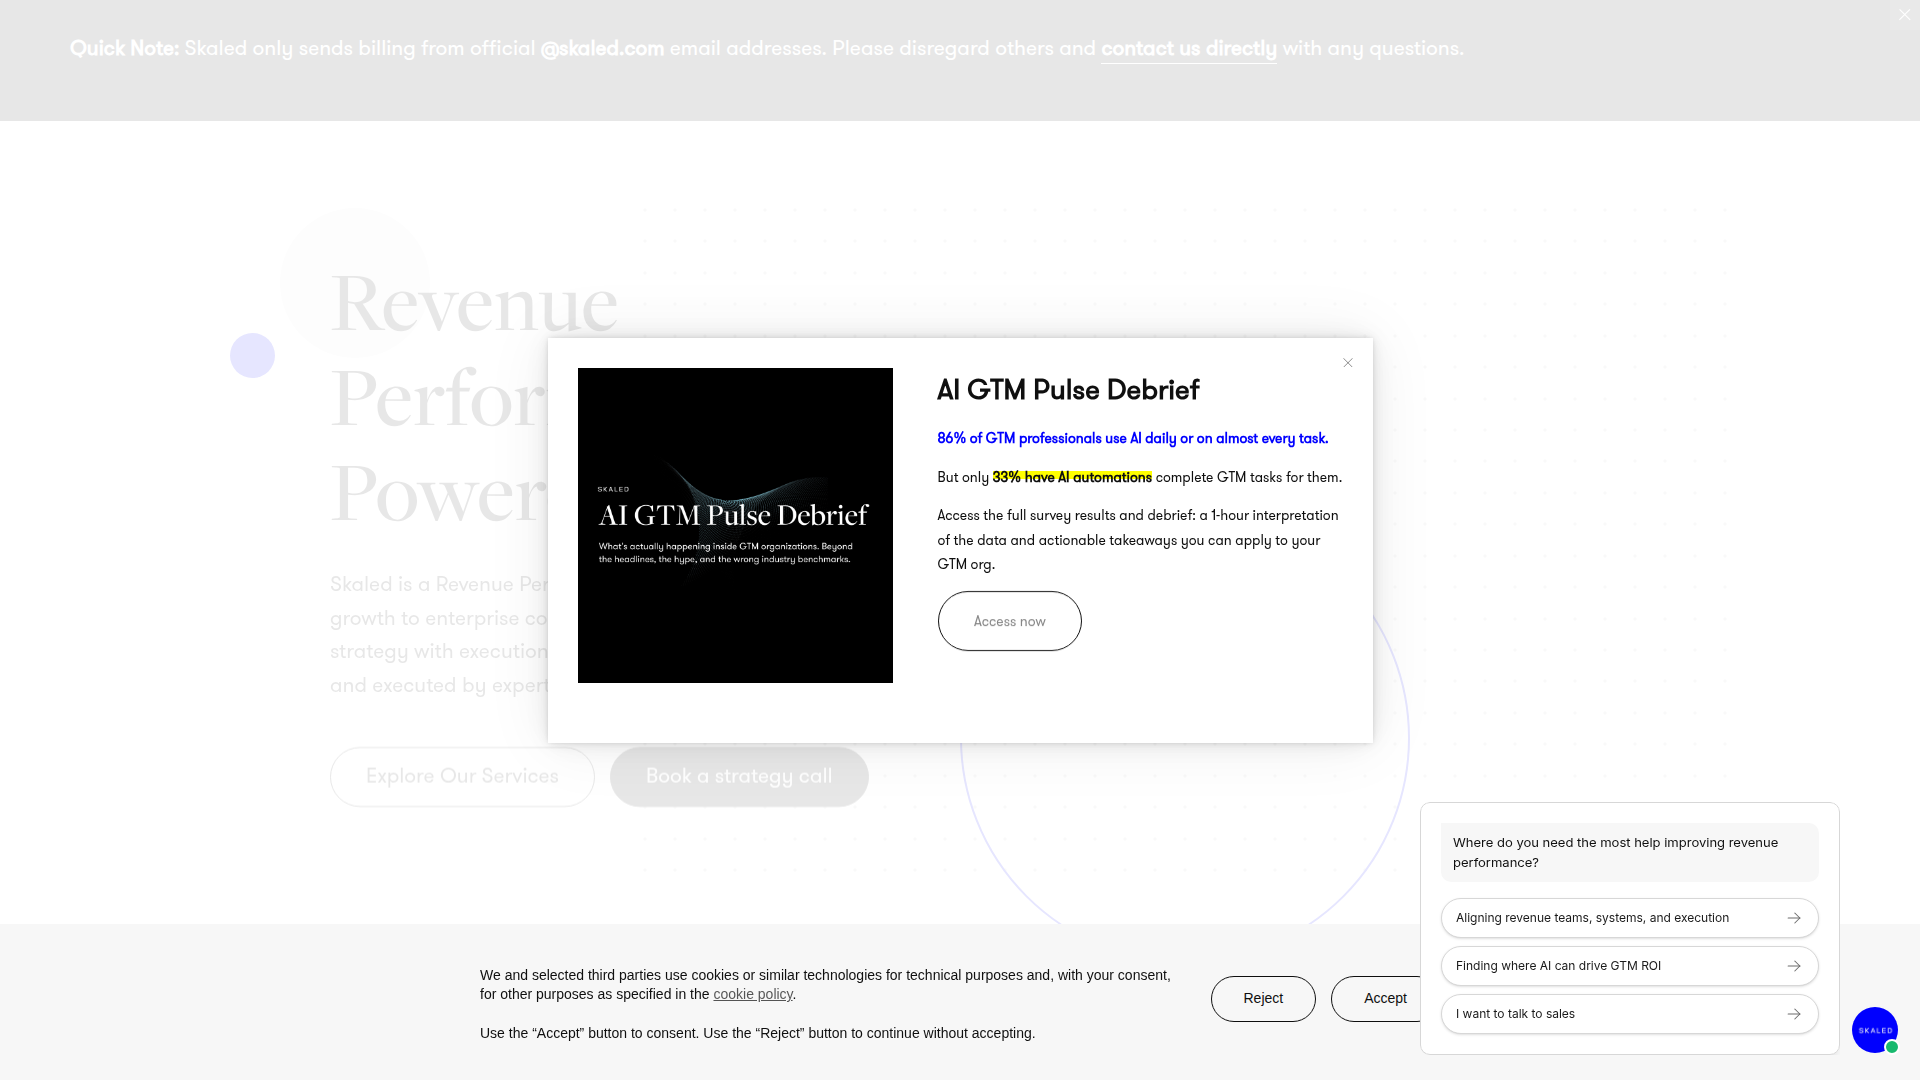Close the AI GTM Pulse Debrief popup
Image resolution: width=1920 pixels, height=1080 pixels.
(x=1348, y=363)
